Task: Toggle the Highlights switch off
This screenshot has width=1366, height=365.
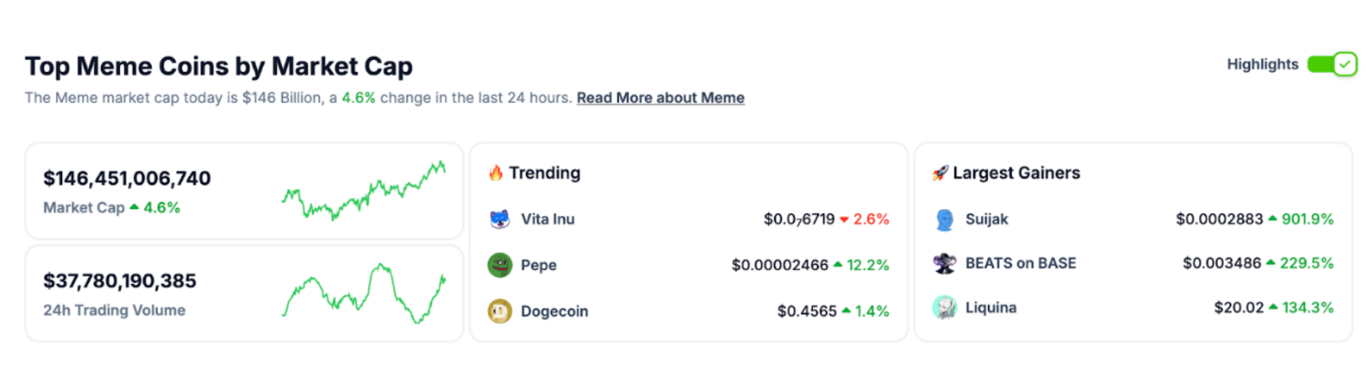Action: tap(1331, 64)
